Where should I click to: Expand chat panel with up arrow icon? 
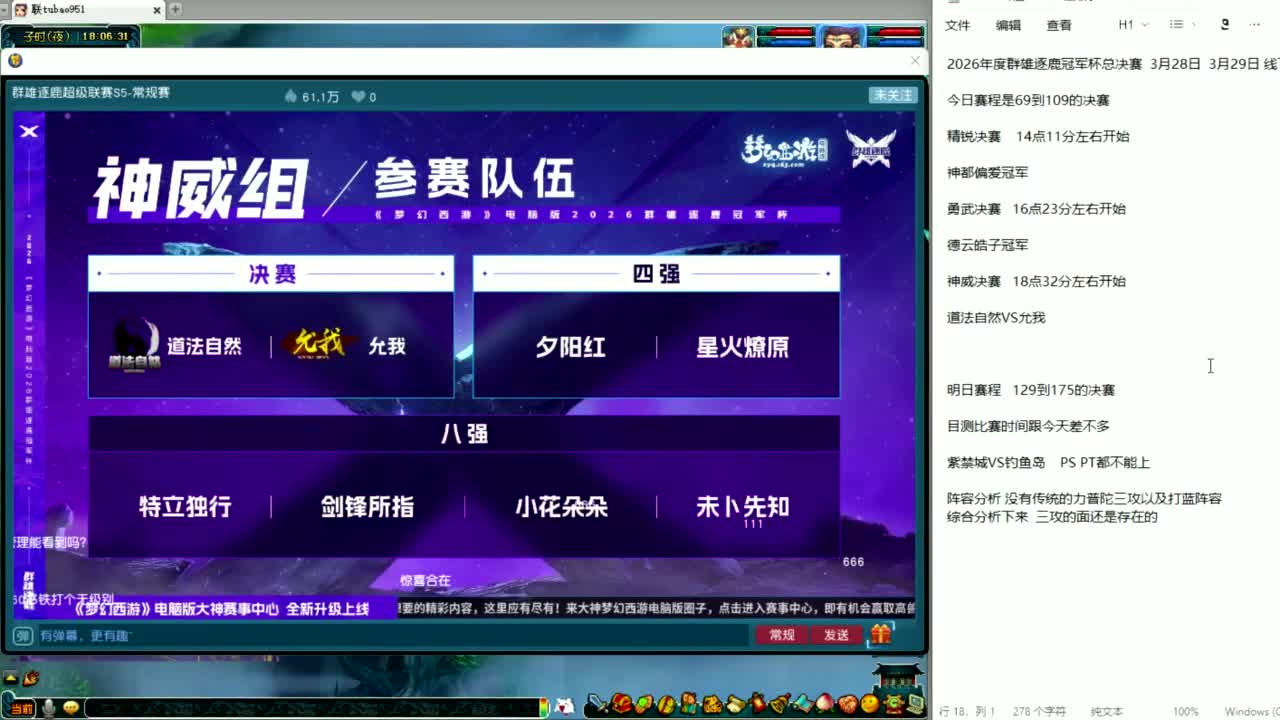[11, 679]
